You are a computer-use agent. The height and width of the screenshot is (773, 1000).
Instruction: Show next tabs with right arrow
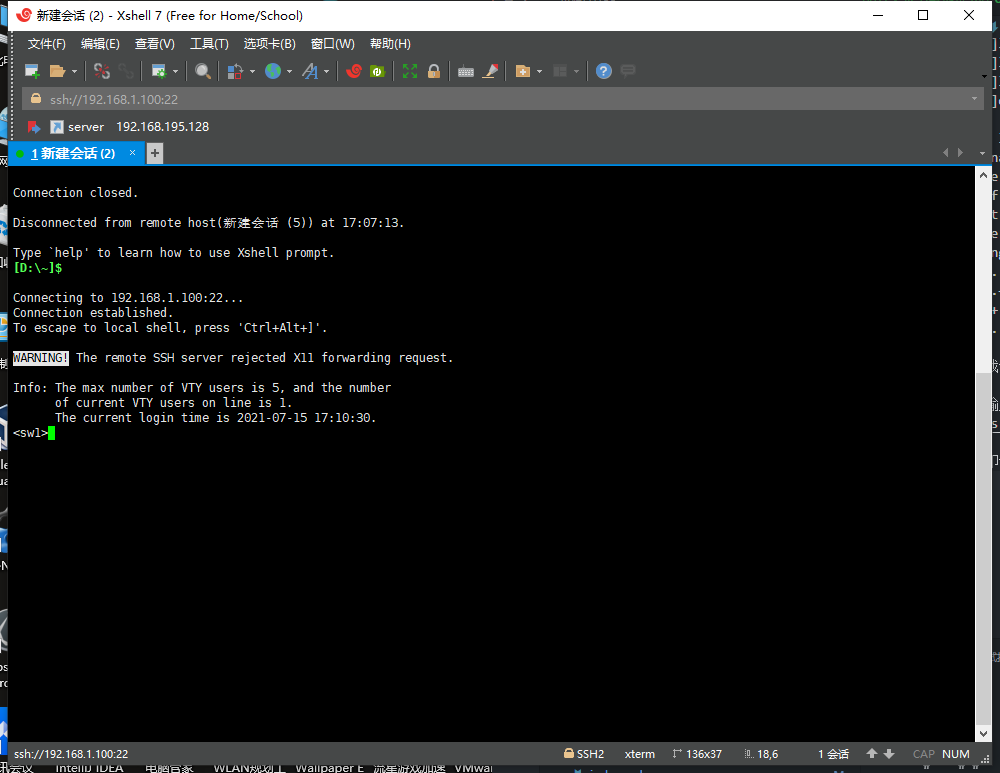pos(960,152)
